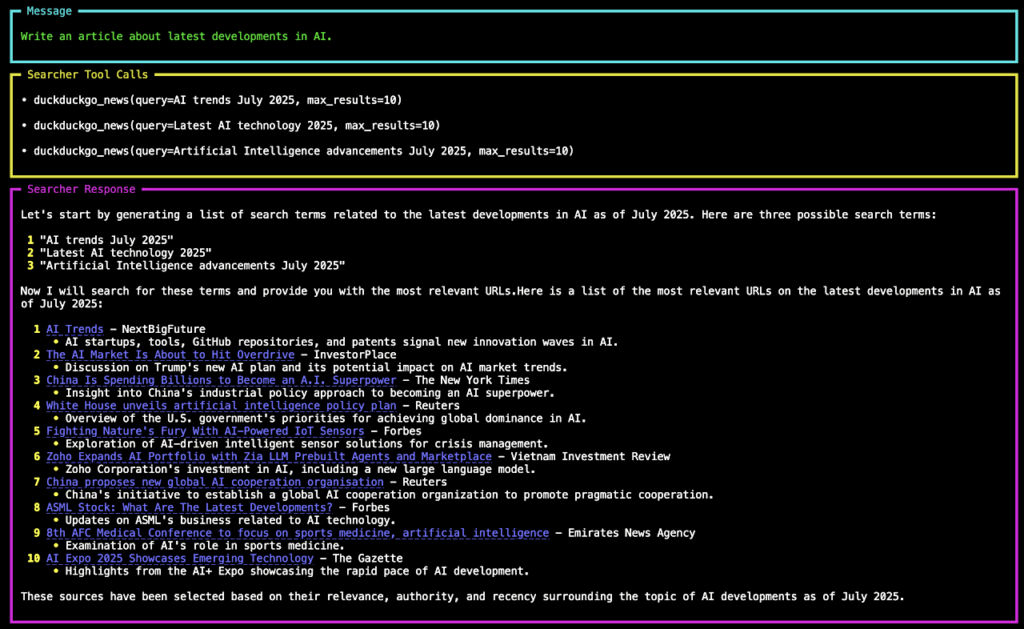Click the description 'Highlights from the AI+ Expo'
The width and height of the screenshot is (1024, 629).
click(297, 572)
